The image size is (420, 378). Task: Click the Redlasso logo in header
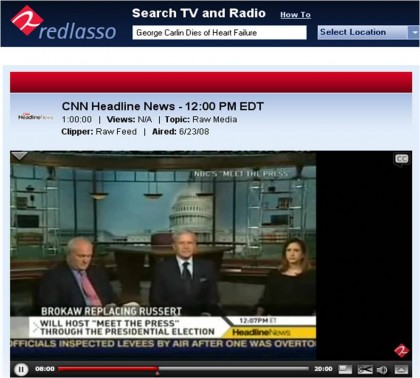point(63,23)
